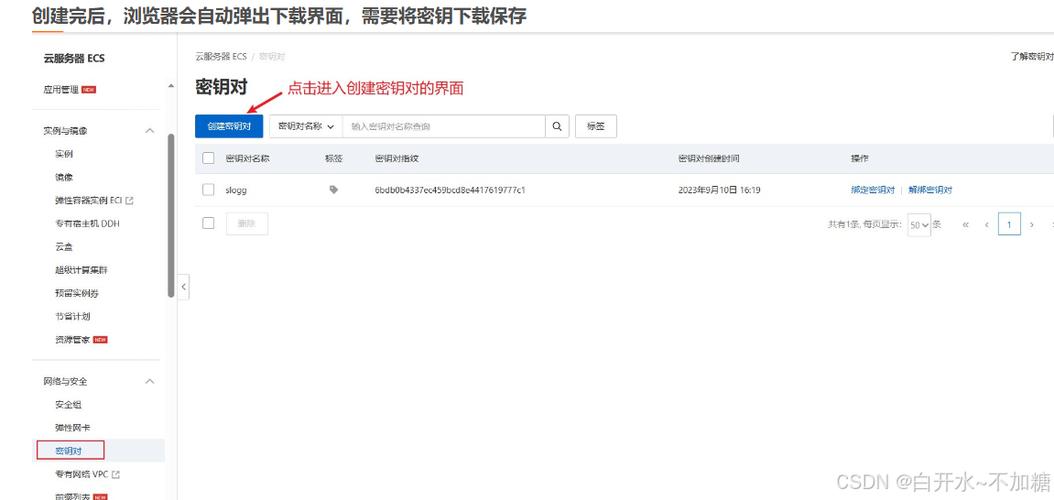Open 资源管家 in the sidebar
Viewport: 1054px width, 500px height.
[x=73, y=339]
